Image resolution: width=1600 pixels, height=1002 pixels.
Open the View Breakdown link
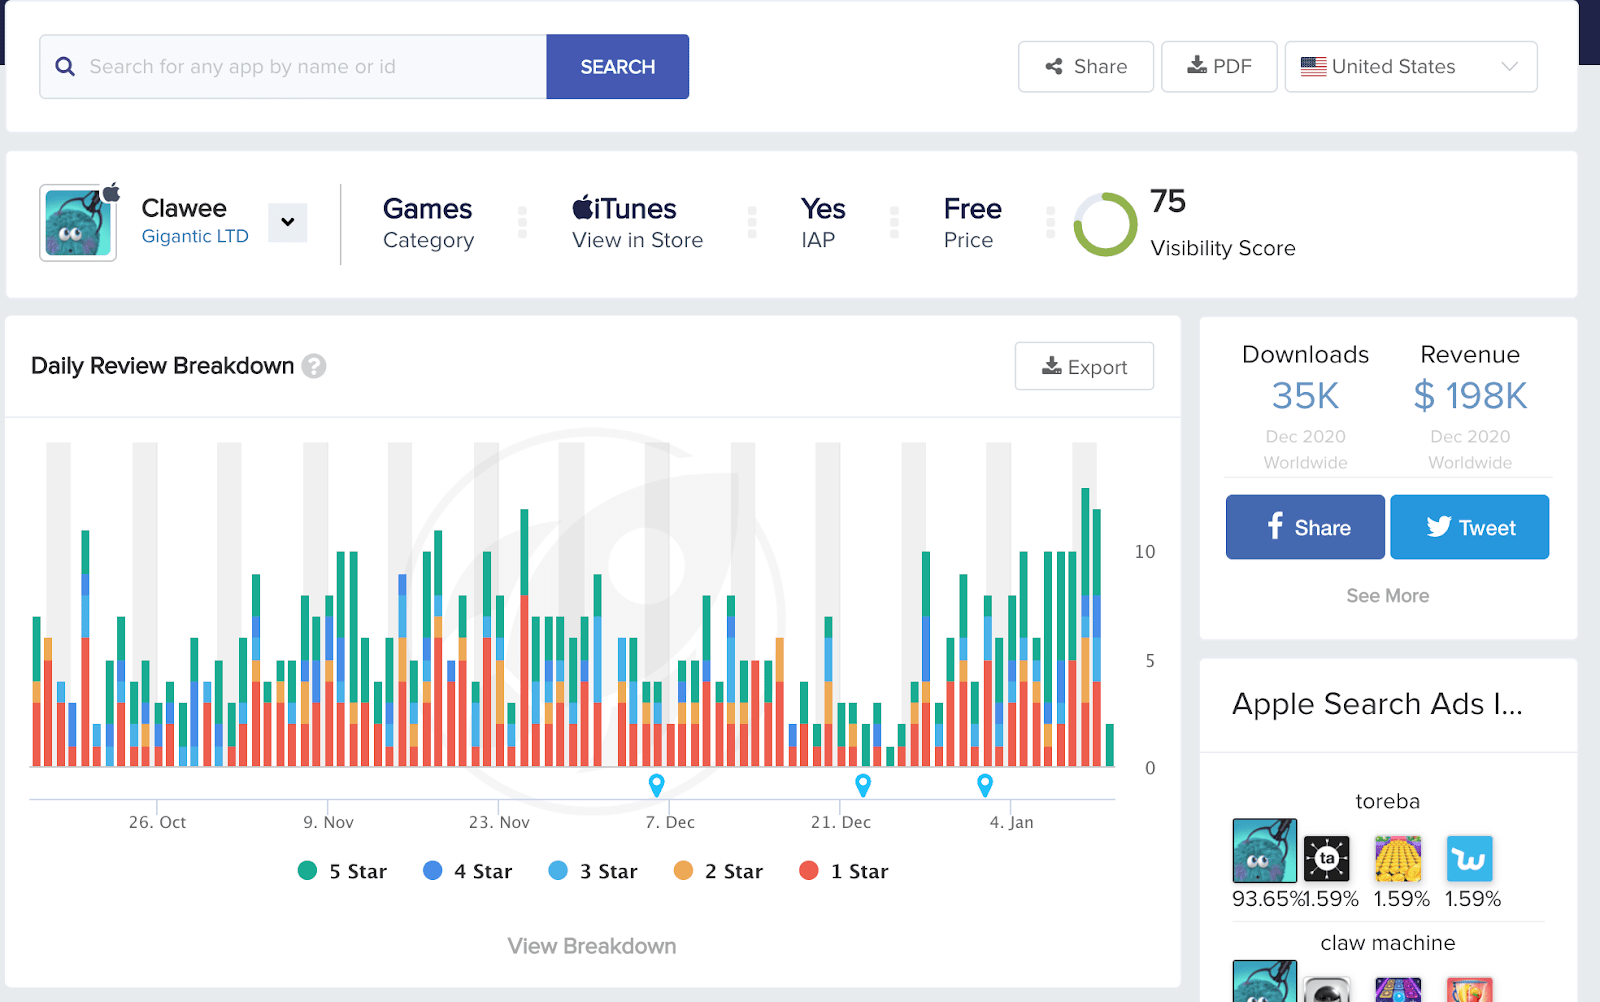[x=592, y=946]
